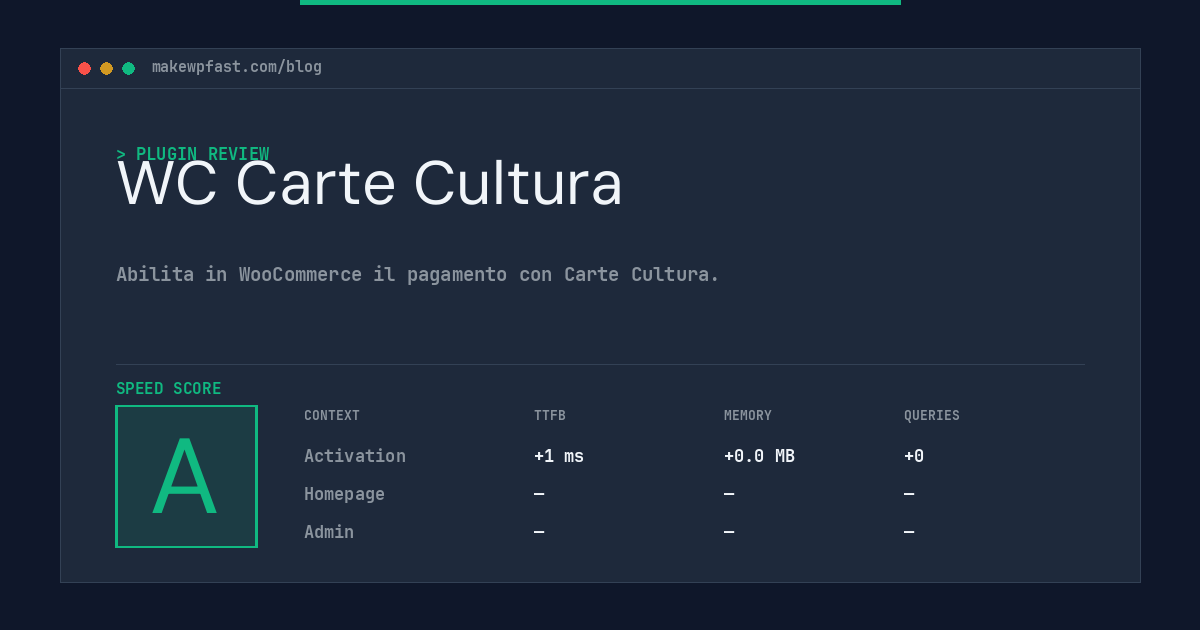The height and width of the screenshot is (630, 1200).
Task: Click the red window dot
Action: [x=84, y=68]
